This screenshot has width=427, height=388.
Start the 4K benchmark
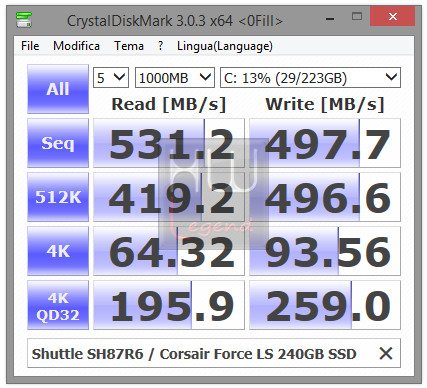click(x=58, y=251)
